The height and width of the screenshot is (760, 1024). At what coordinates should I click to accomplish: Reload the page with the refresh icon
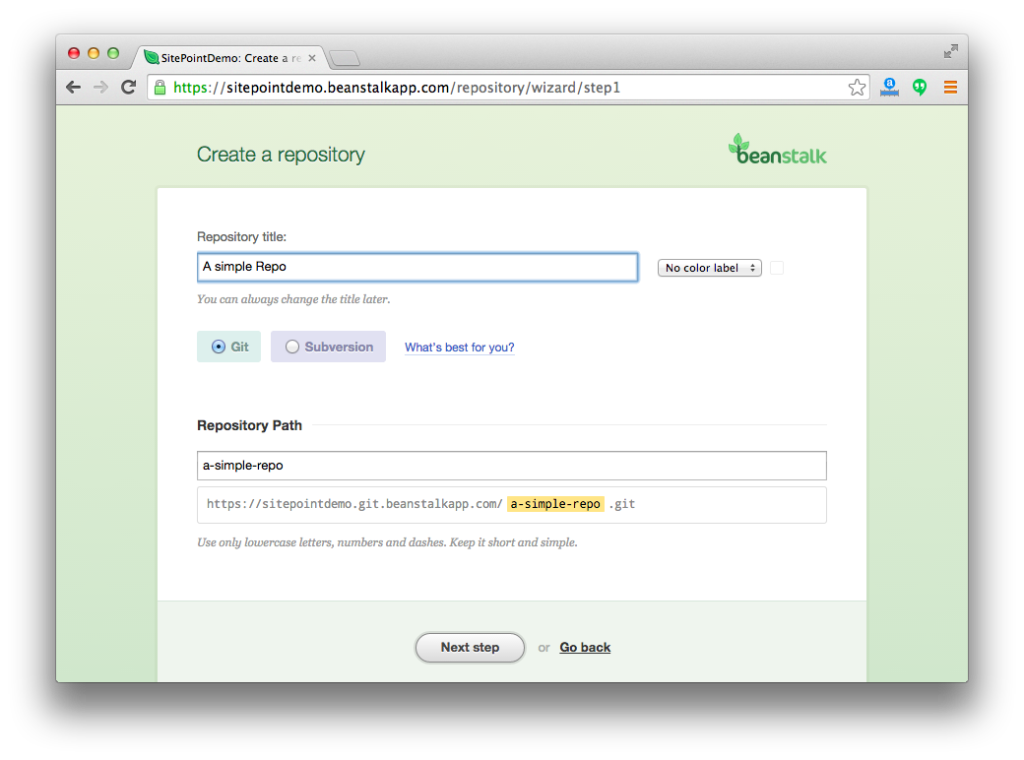click(x=129, y=87)
